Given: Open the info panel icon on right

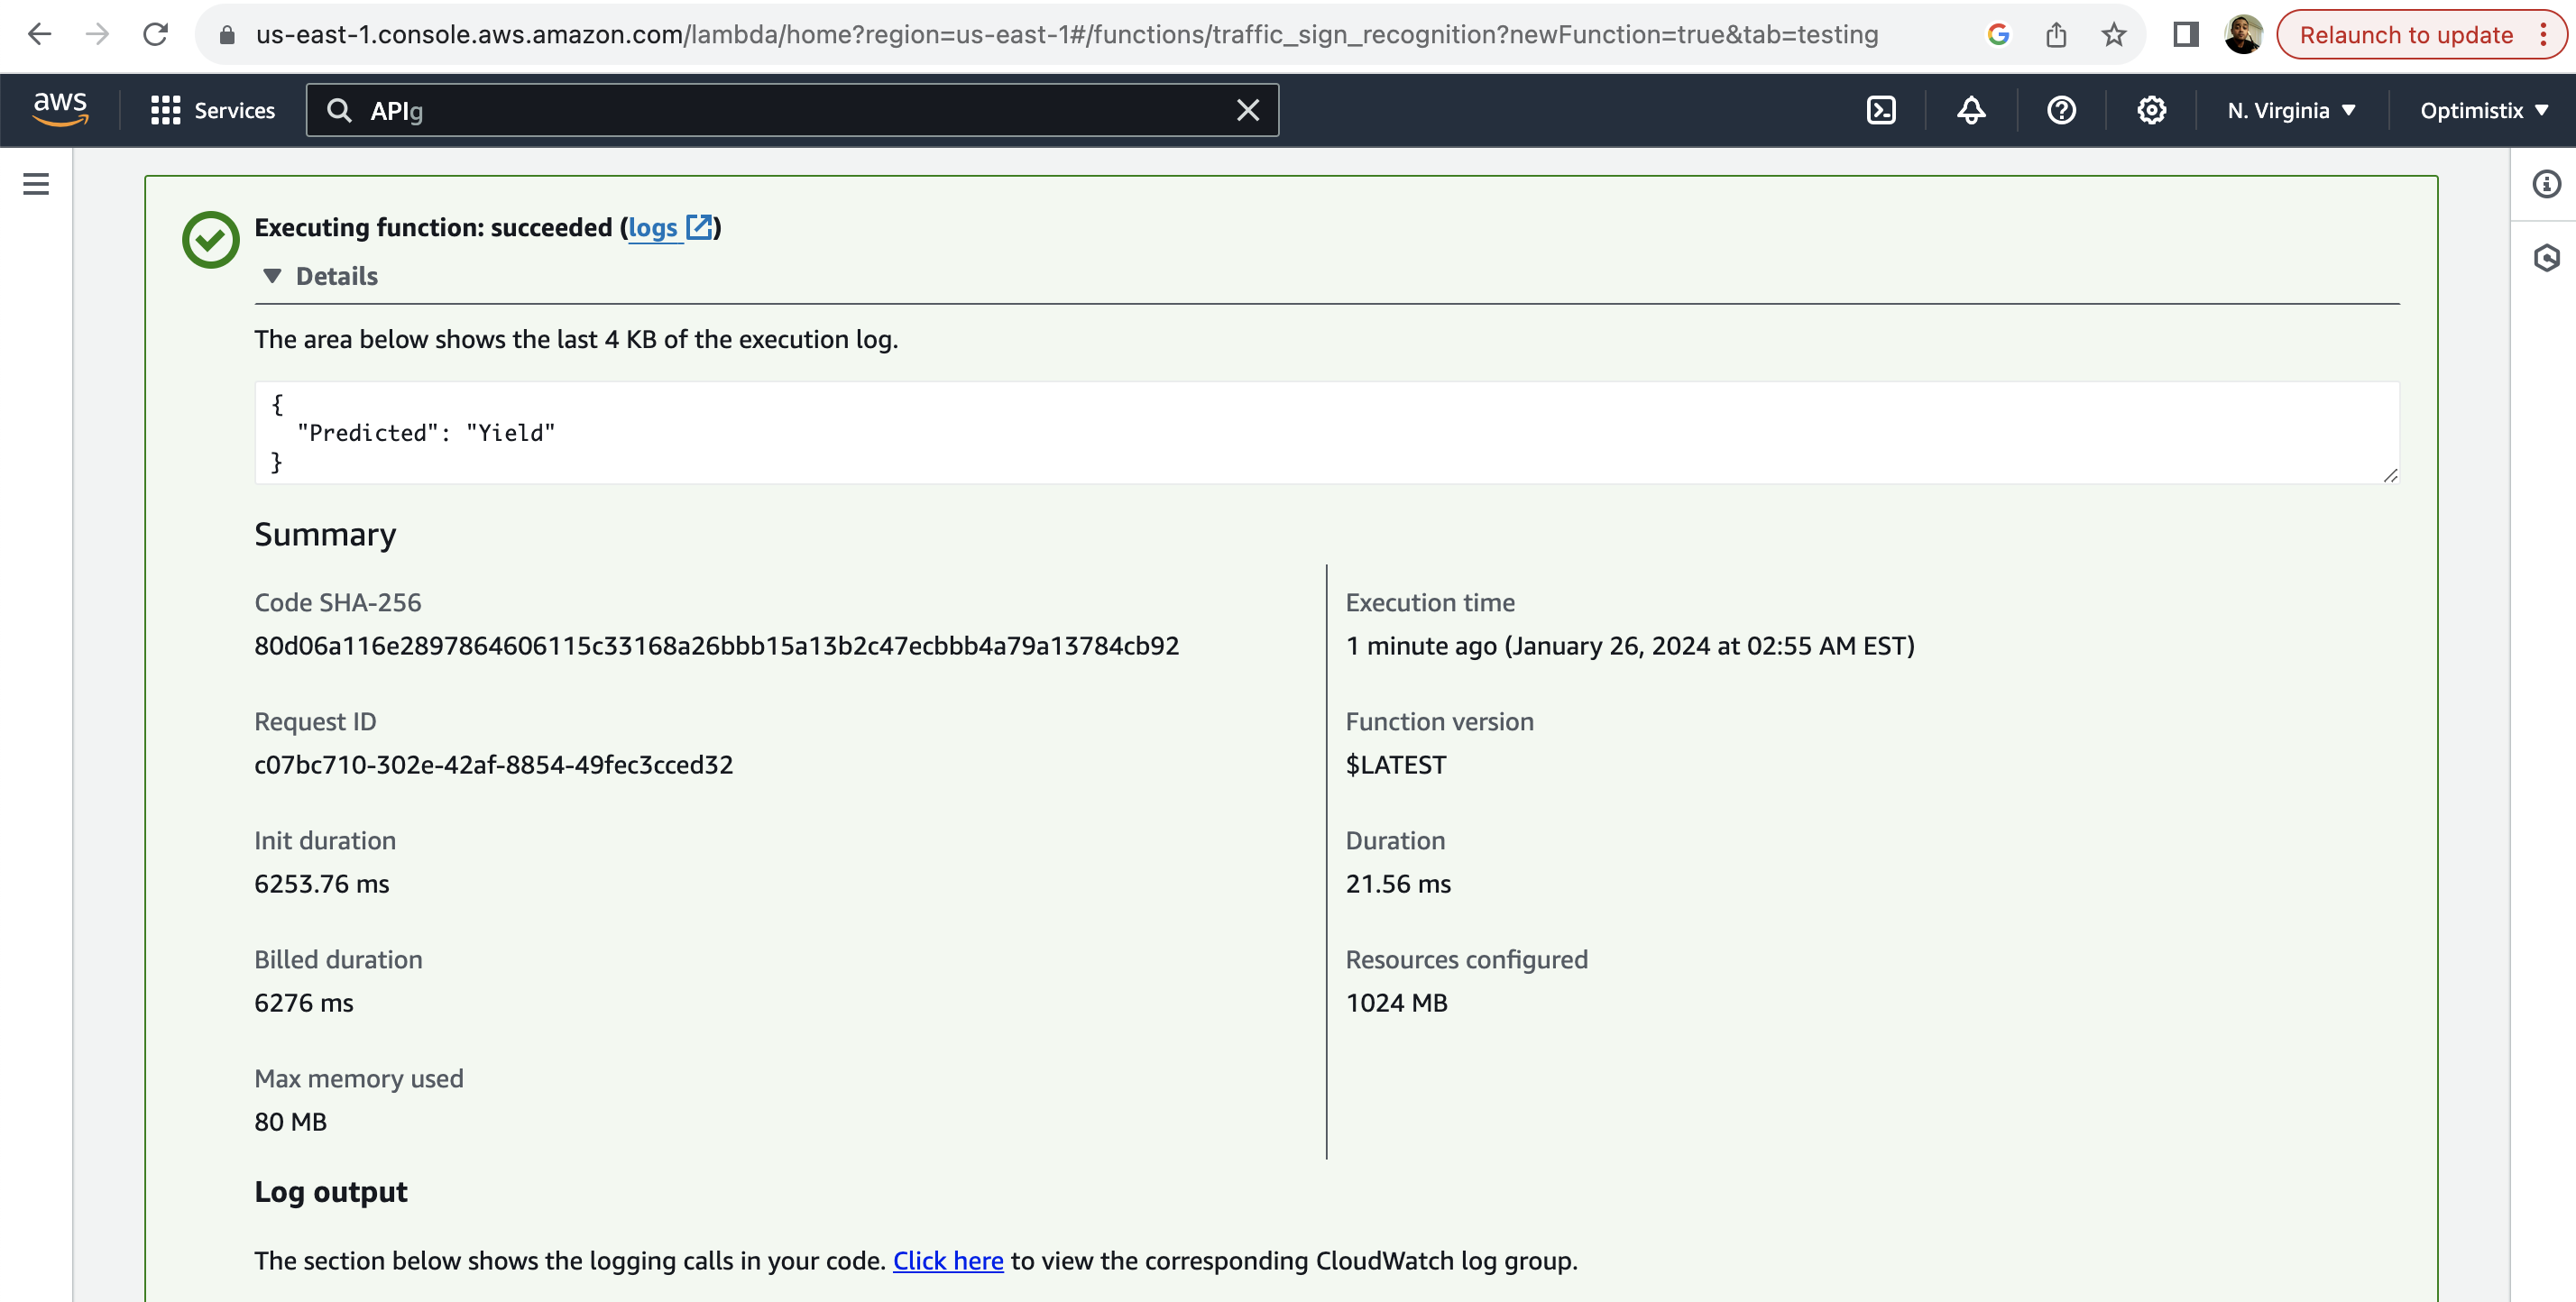Looking at the screenshot, I should point(2545,184).
